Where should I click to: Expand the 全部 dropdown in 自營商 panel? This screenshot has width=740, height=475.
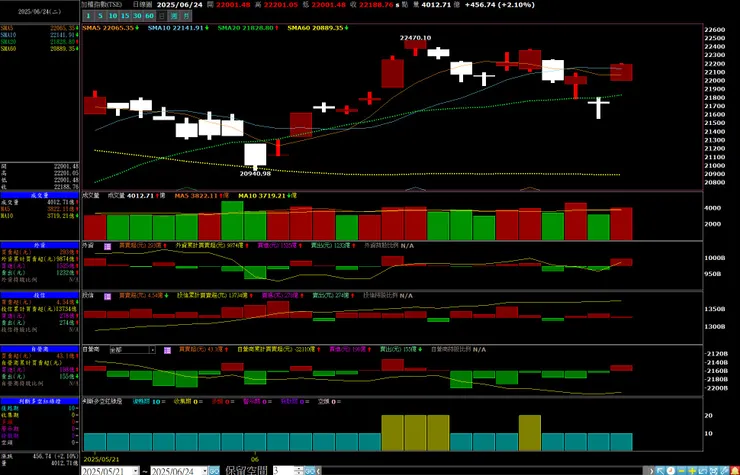[152, 350]
